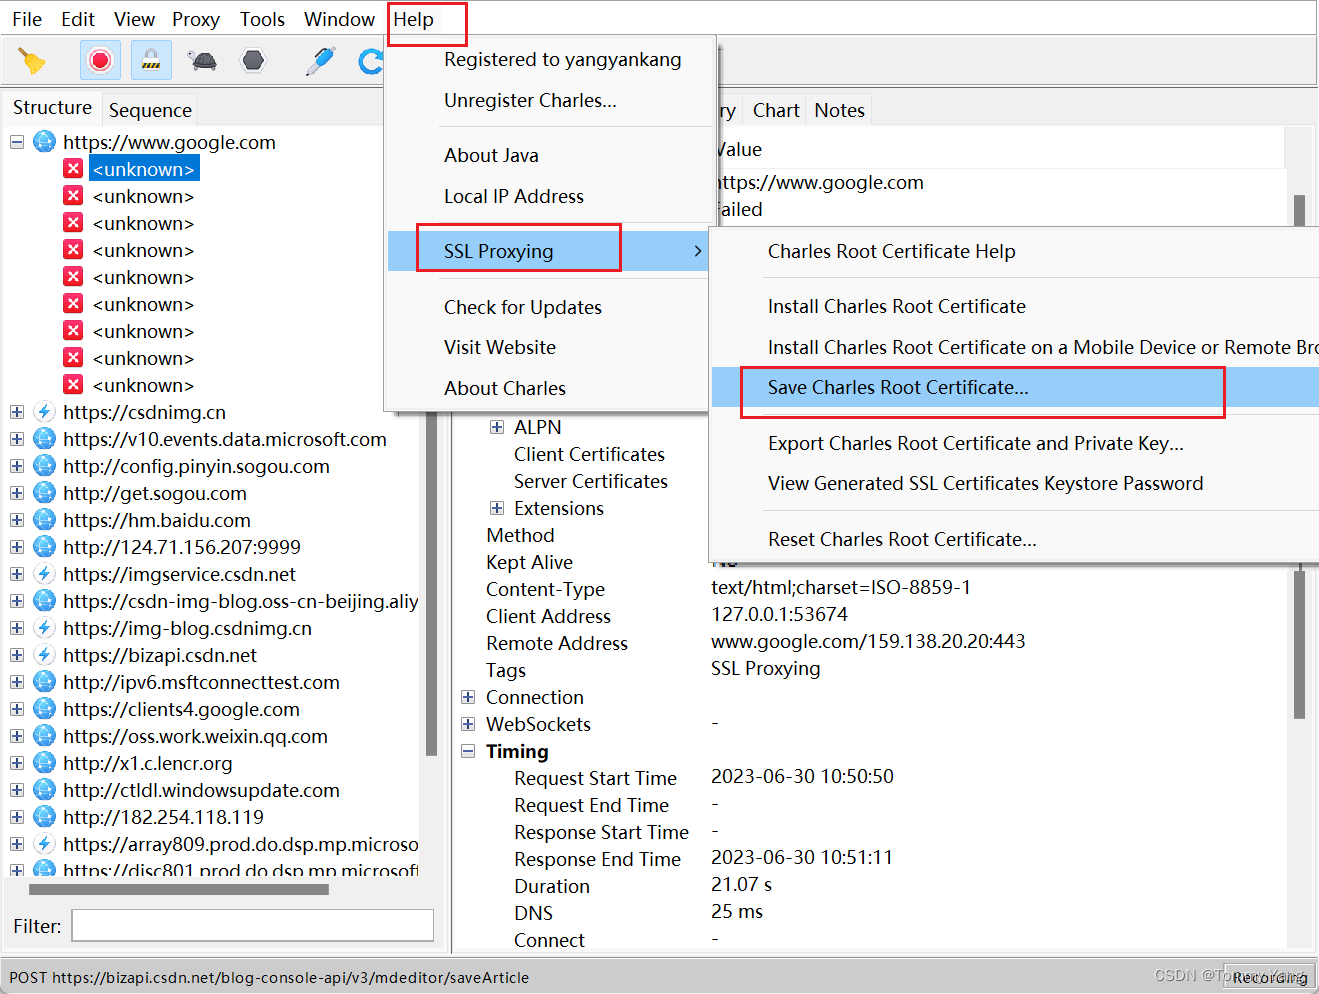The height and width of the screenshot is (994, 1319).
Task: Choose SSL Proxying submenu entry
Action: click(547, 251)
